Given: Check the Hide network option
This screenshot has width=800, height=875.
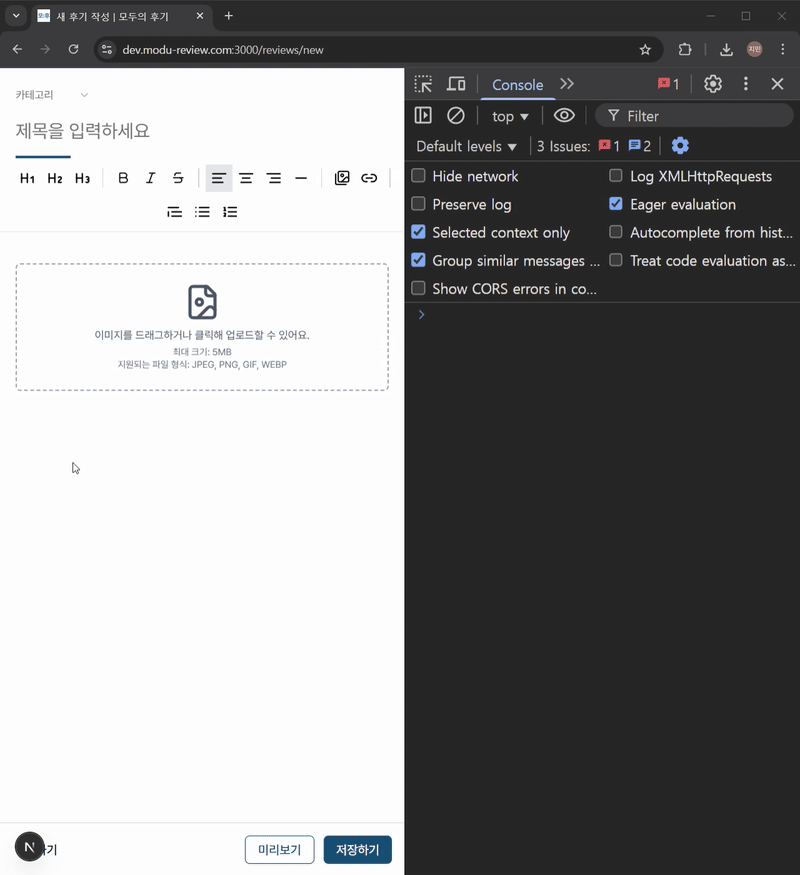Looking at the screenshot, I should (x=419, y=176).
